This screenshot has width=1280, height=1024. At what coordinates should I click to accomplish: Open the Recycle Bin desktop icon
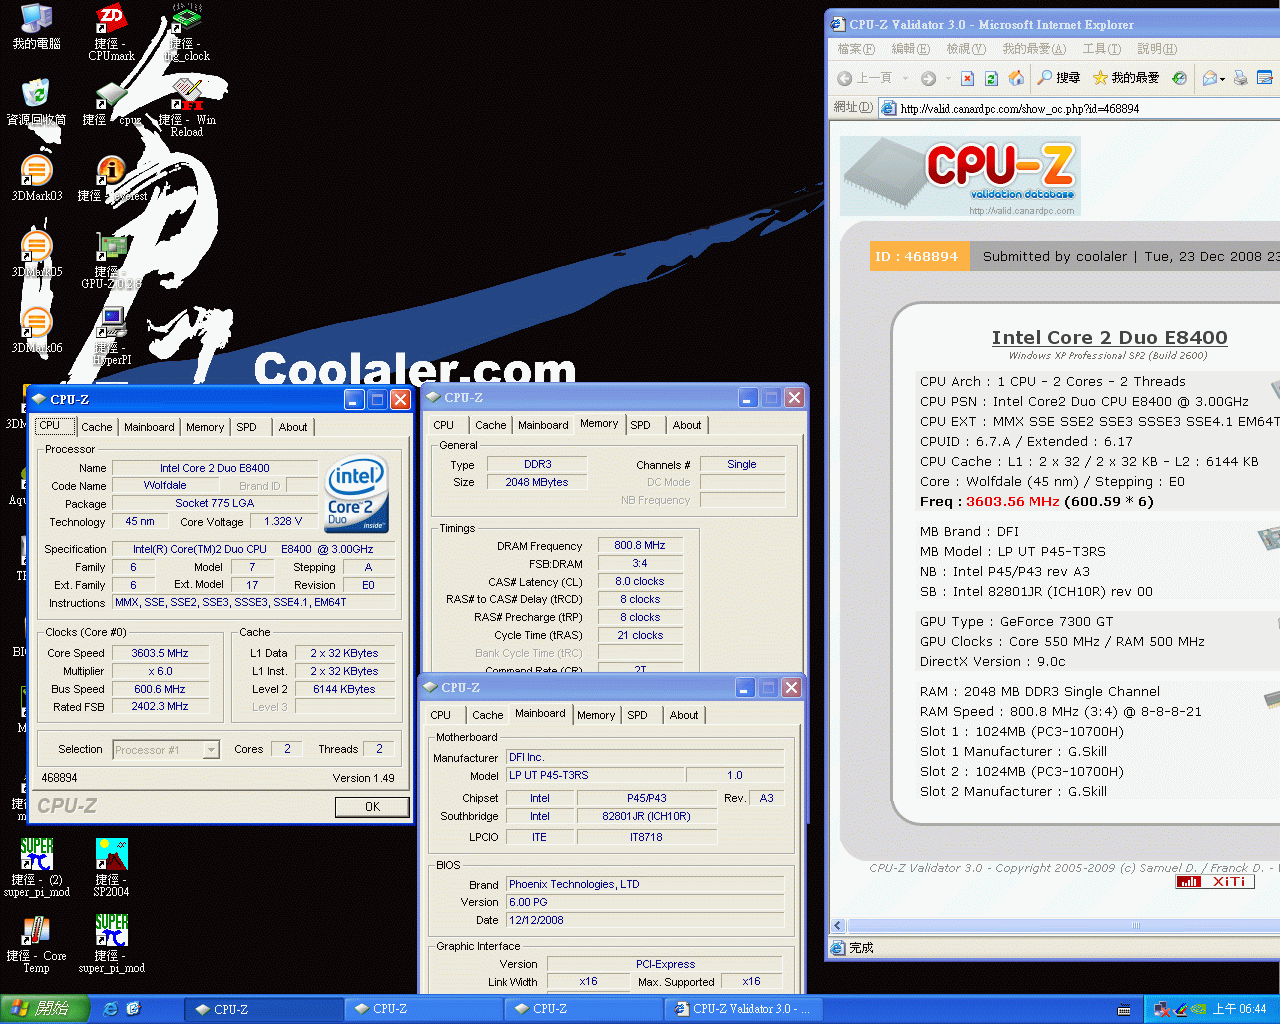click(36, 102)
